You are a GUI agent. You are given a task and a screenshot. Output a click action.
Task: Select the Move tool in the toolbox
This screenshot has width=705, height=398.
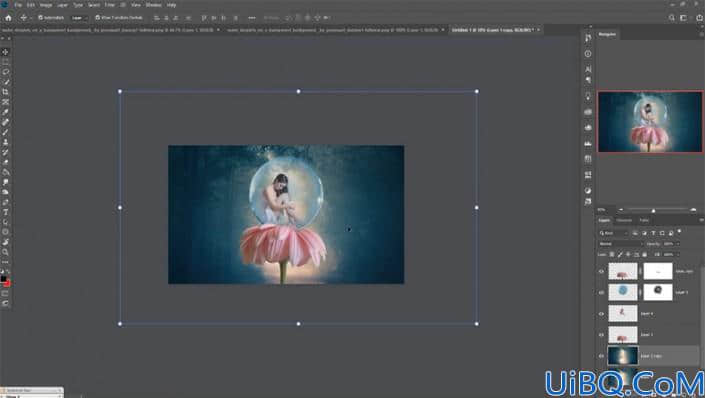pos(5,52)
